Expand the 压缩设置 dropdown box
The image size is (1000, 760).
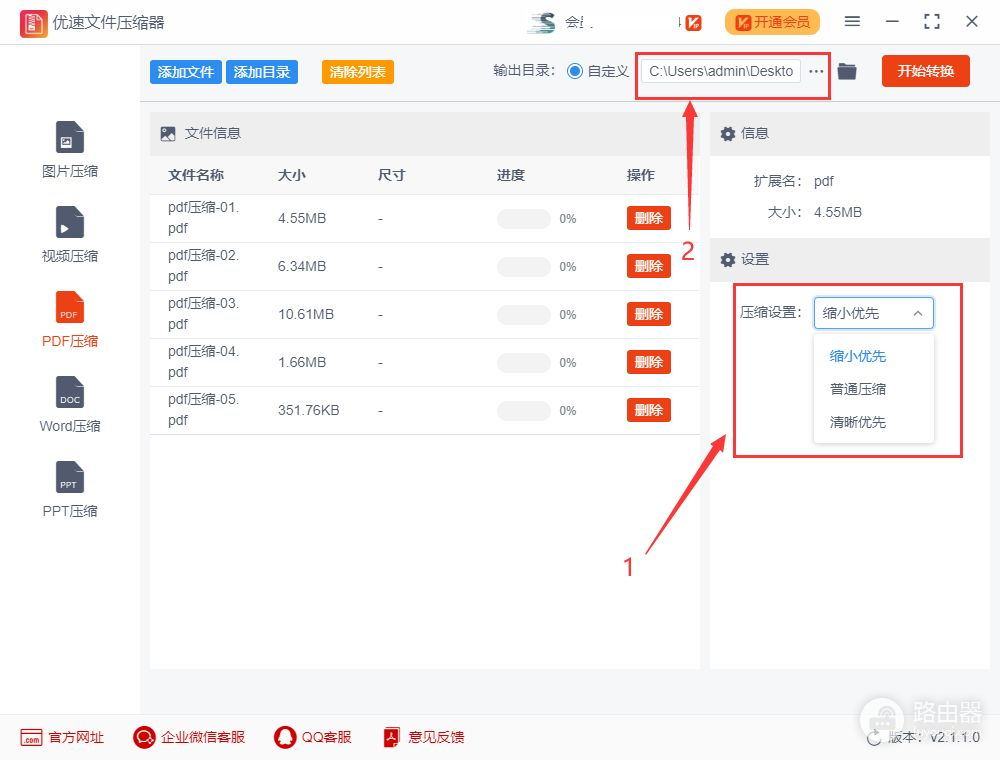(873, 313)
